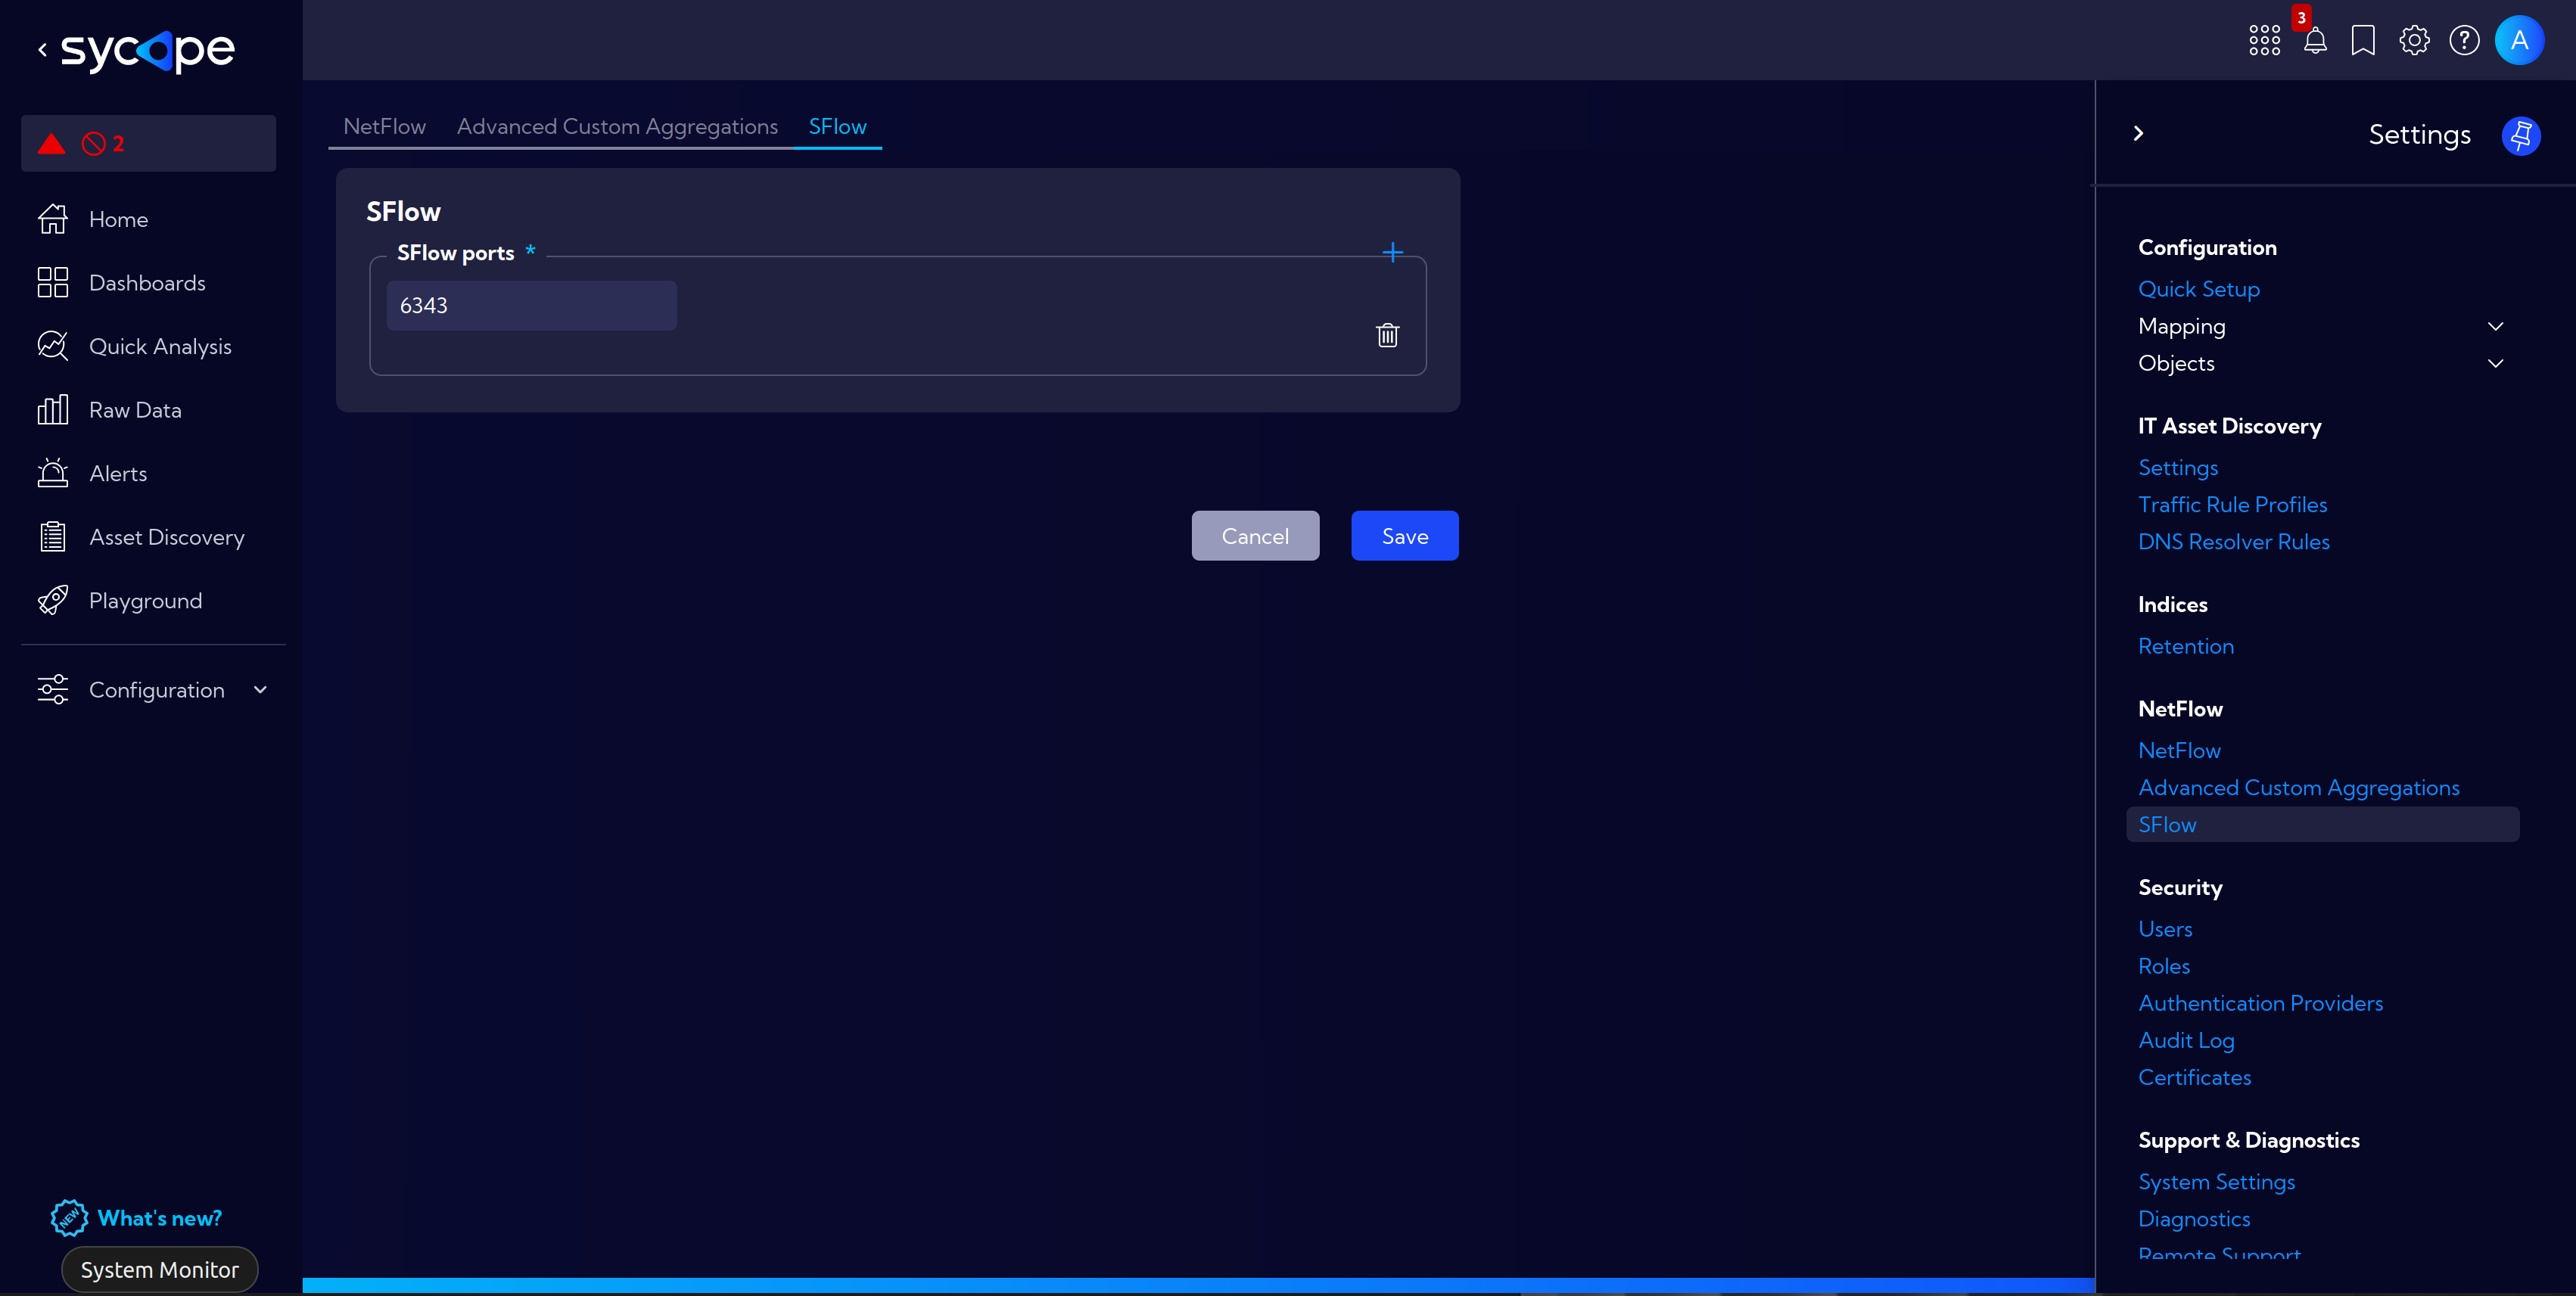Go to Quick Analysis

(160, 346)
